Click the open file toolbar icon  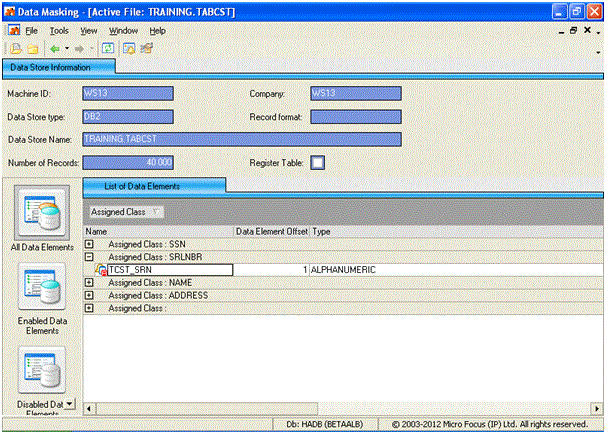click(15, 48)
